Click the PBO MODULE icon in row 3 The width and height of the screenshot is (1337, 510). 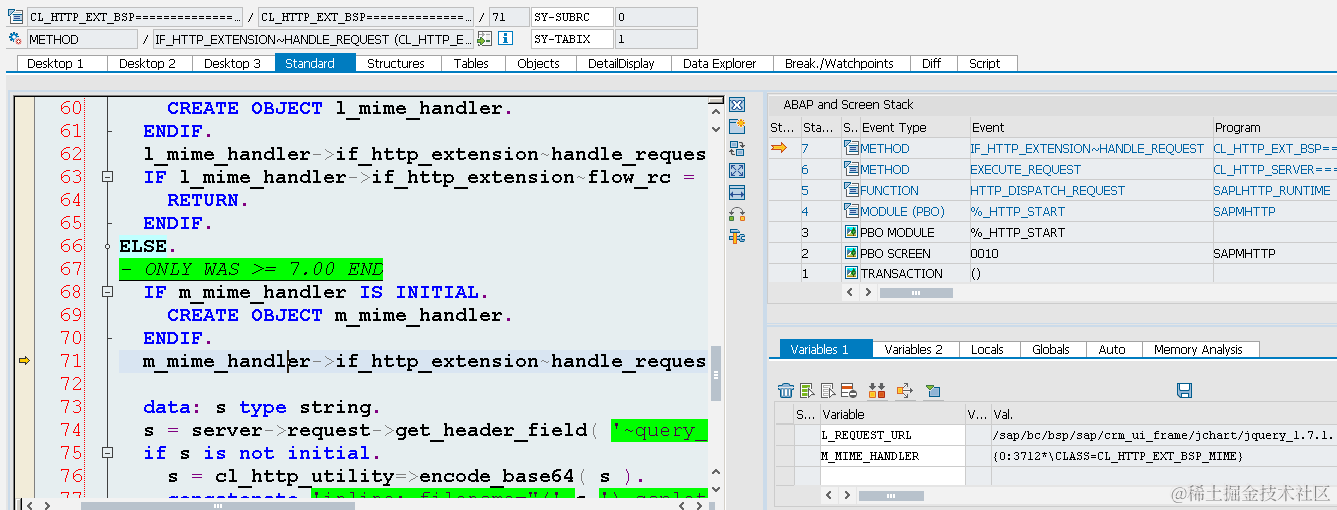click(x=851, y=232)
